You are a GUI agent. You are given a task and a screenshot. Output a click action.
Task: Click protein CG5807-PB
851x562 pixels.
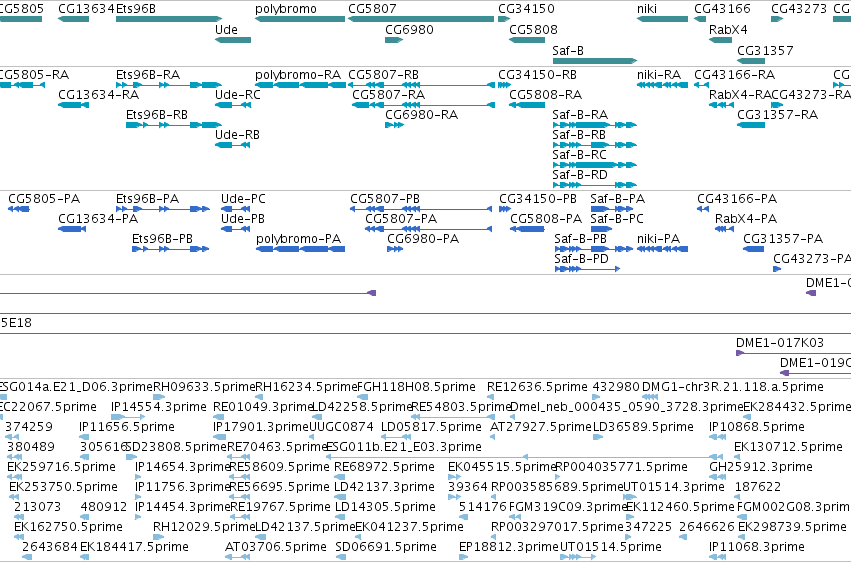coord(421,209)
